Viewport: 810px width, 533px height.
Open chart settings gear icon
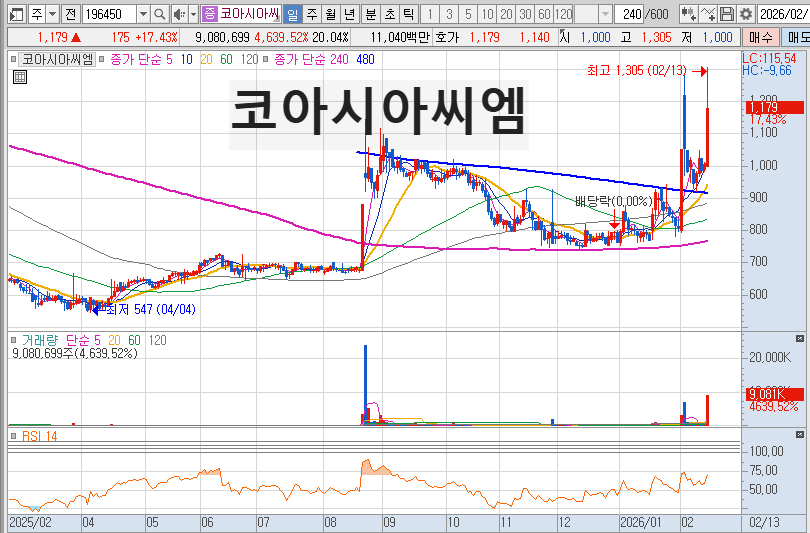coord(745,14)
